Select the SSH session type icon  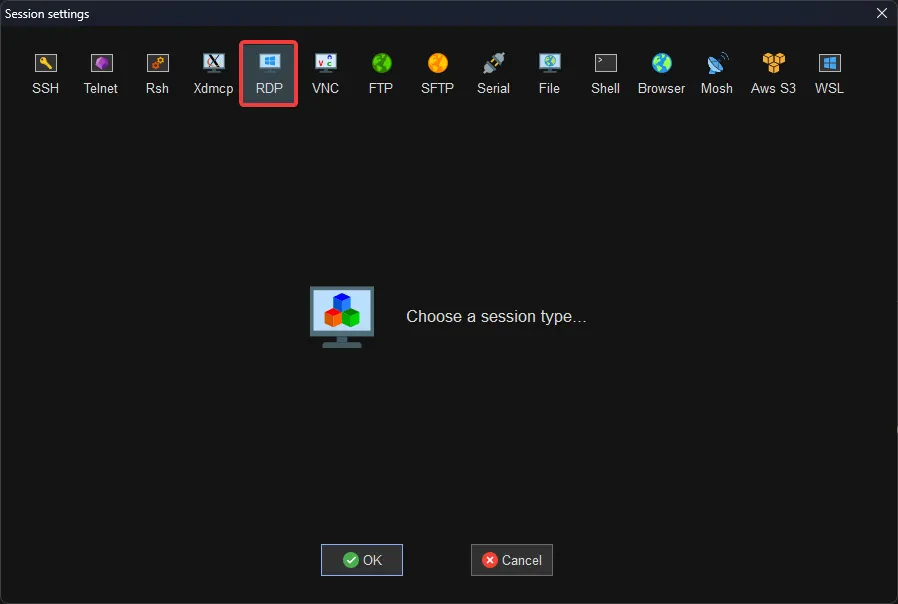(45, 74)
